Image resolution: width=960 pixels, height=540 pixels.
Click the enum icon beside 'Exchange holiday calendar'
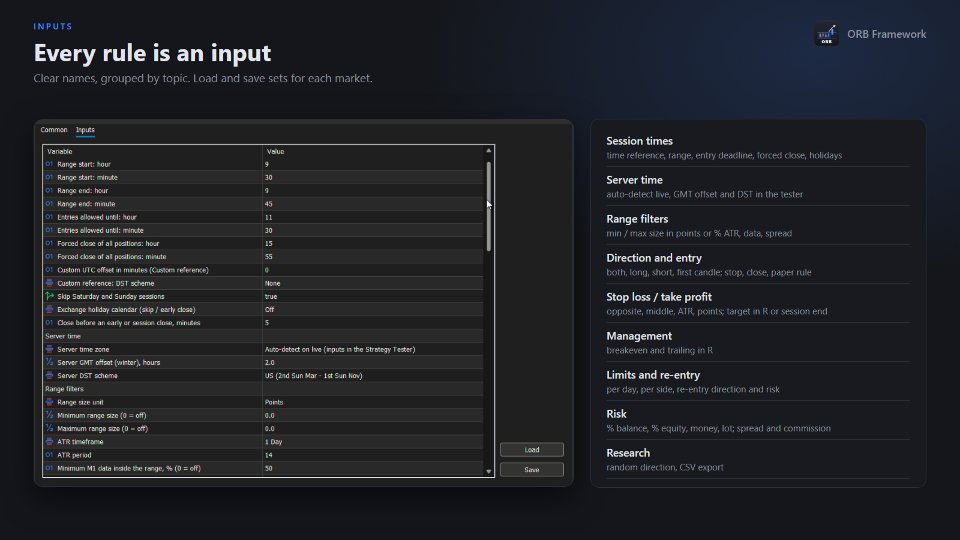pyautogui.click(x=49, y=310)
